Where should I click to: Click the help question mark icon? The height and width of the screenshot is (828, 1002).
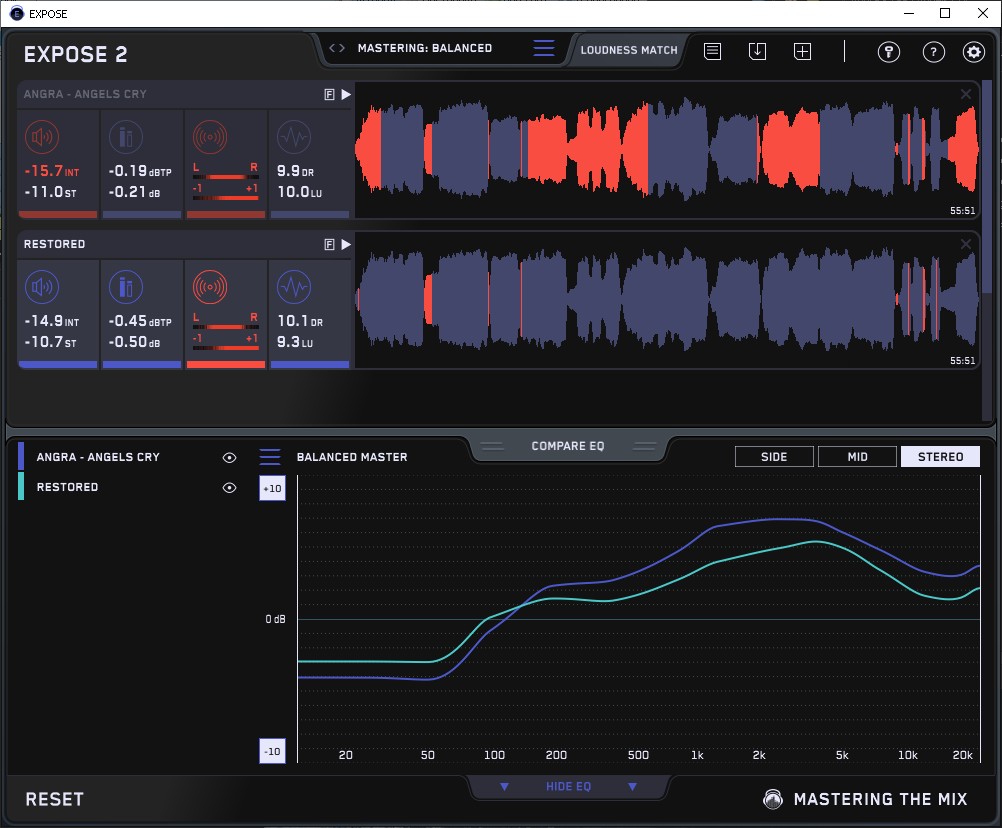[933, 52]
